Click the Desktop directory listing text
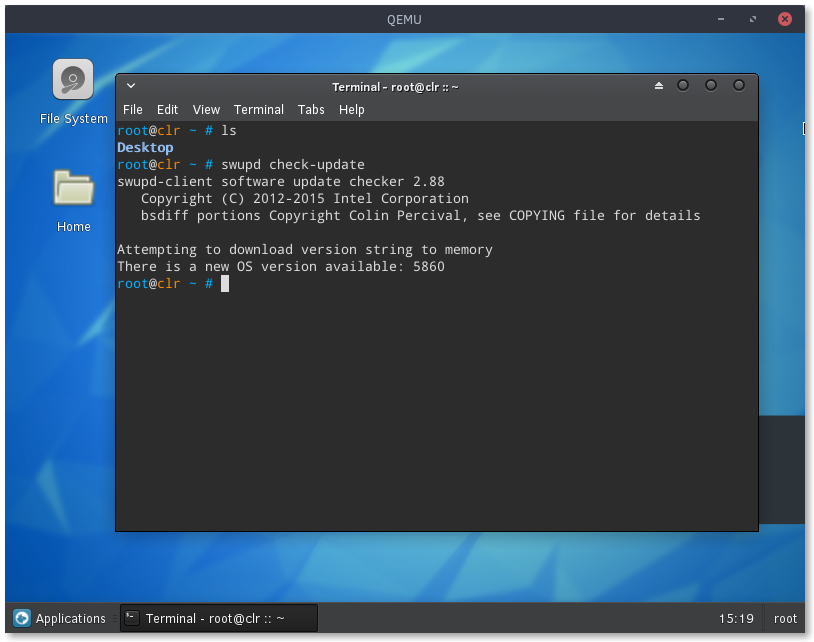Screen dimensions: 814x642 [x=145, y=147]
